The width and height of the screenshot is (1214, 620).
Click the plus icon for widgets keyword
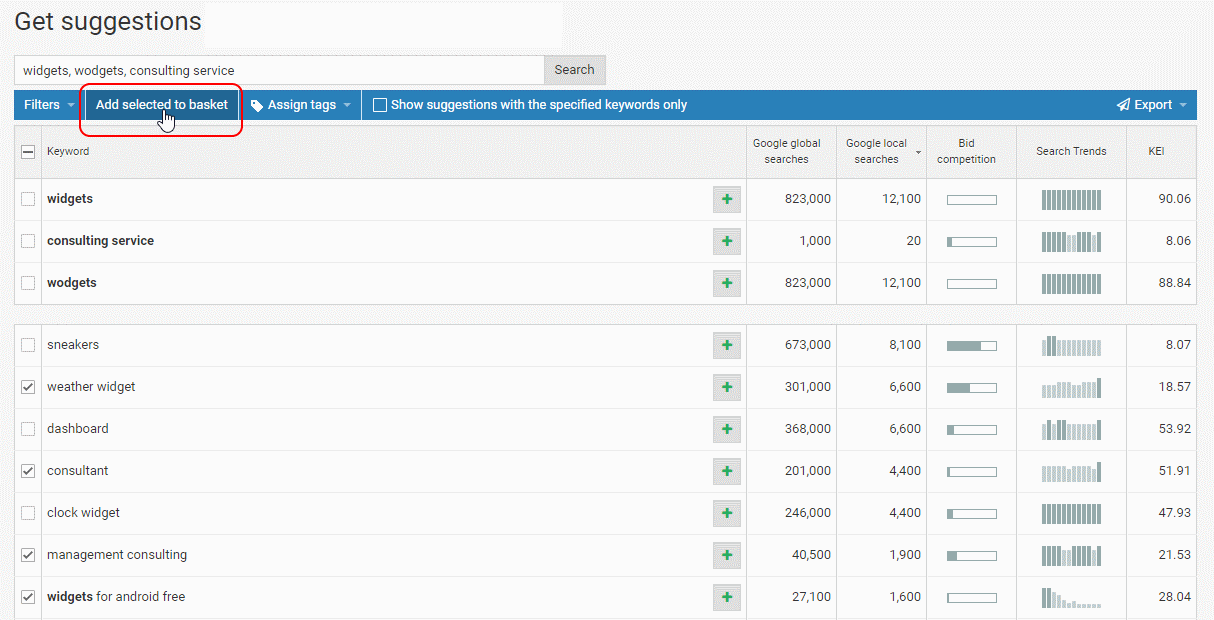727,200
